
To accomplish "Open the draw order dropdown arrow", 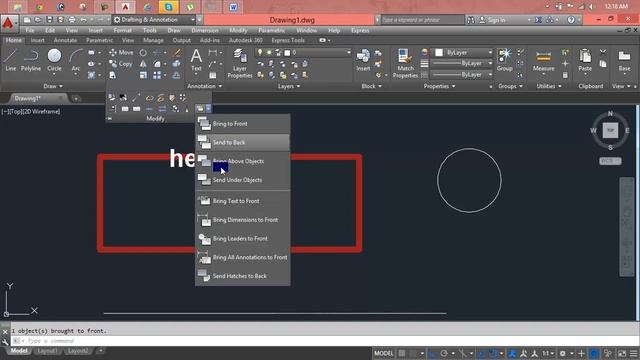I will click(209, 108).
